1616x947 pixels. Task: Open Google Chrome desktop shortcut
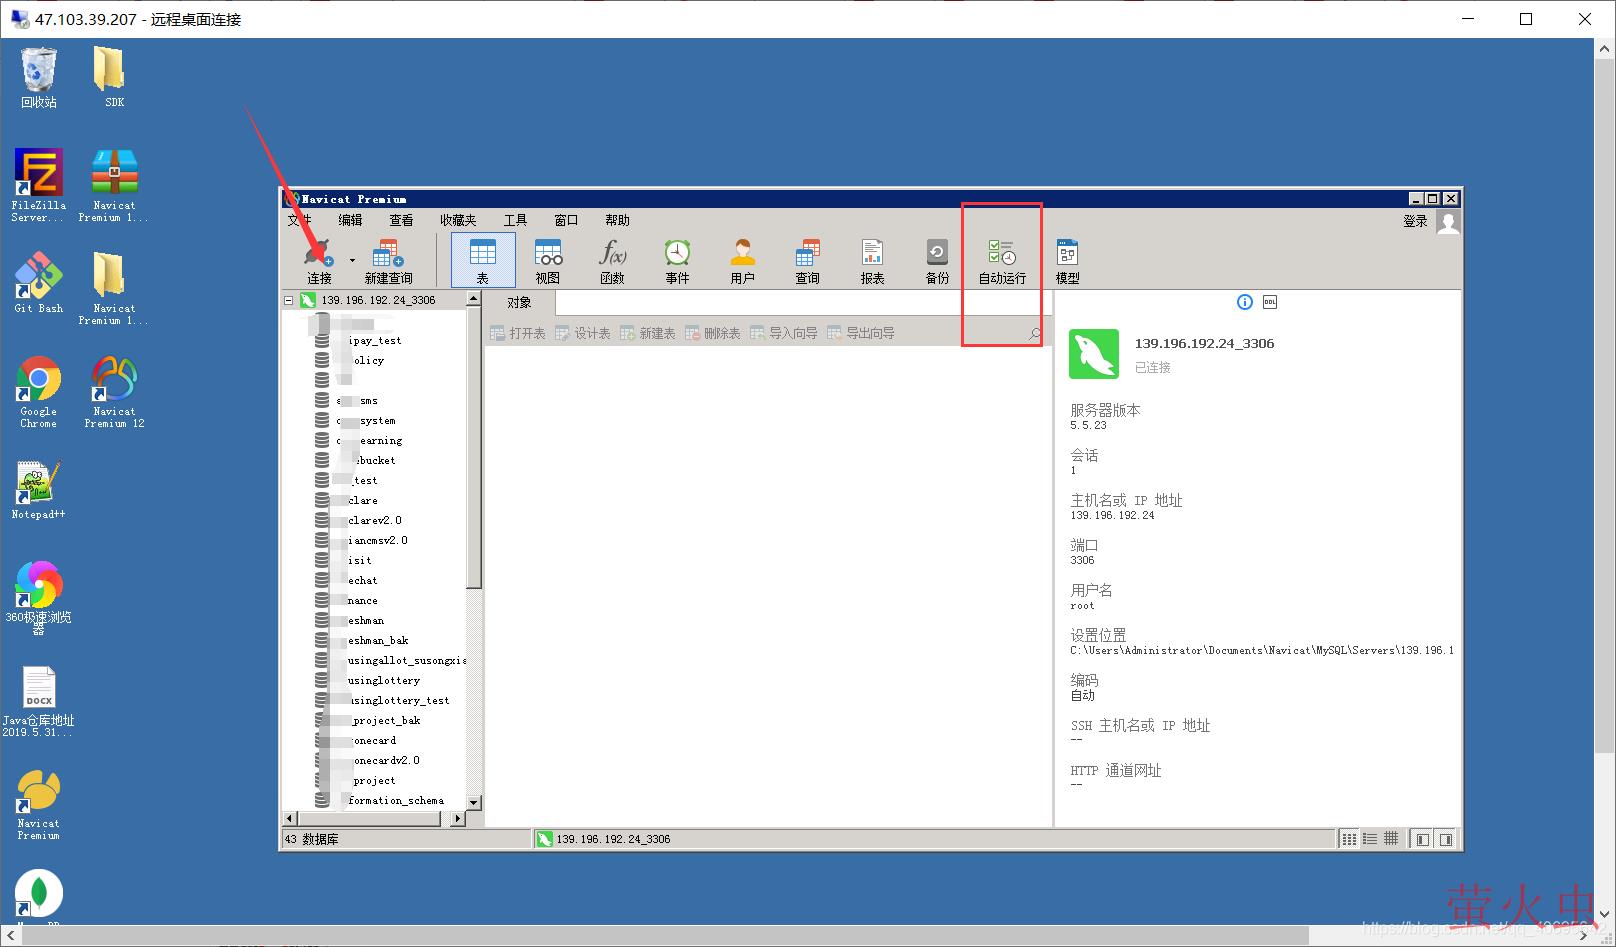pyautogui.click(x=38, y=391)
